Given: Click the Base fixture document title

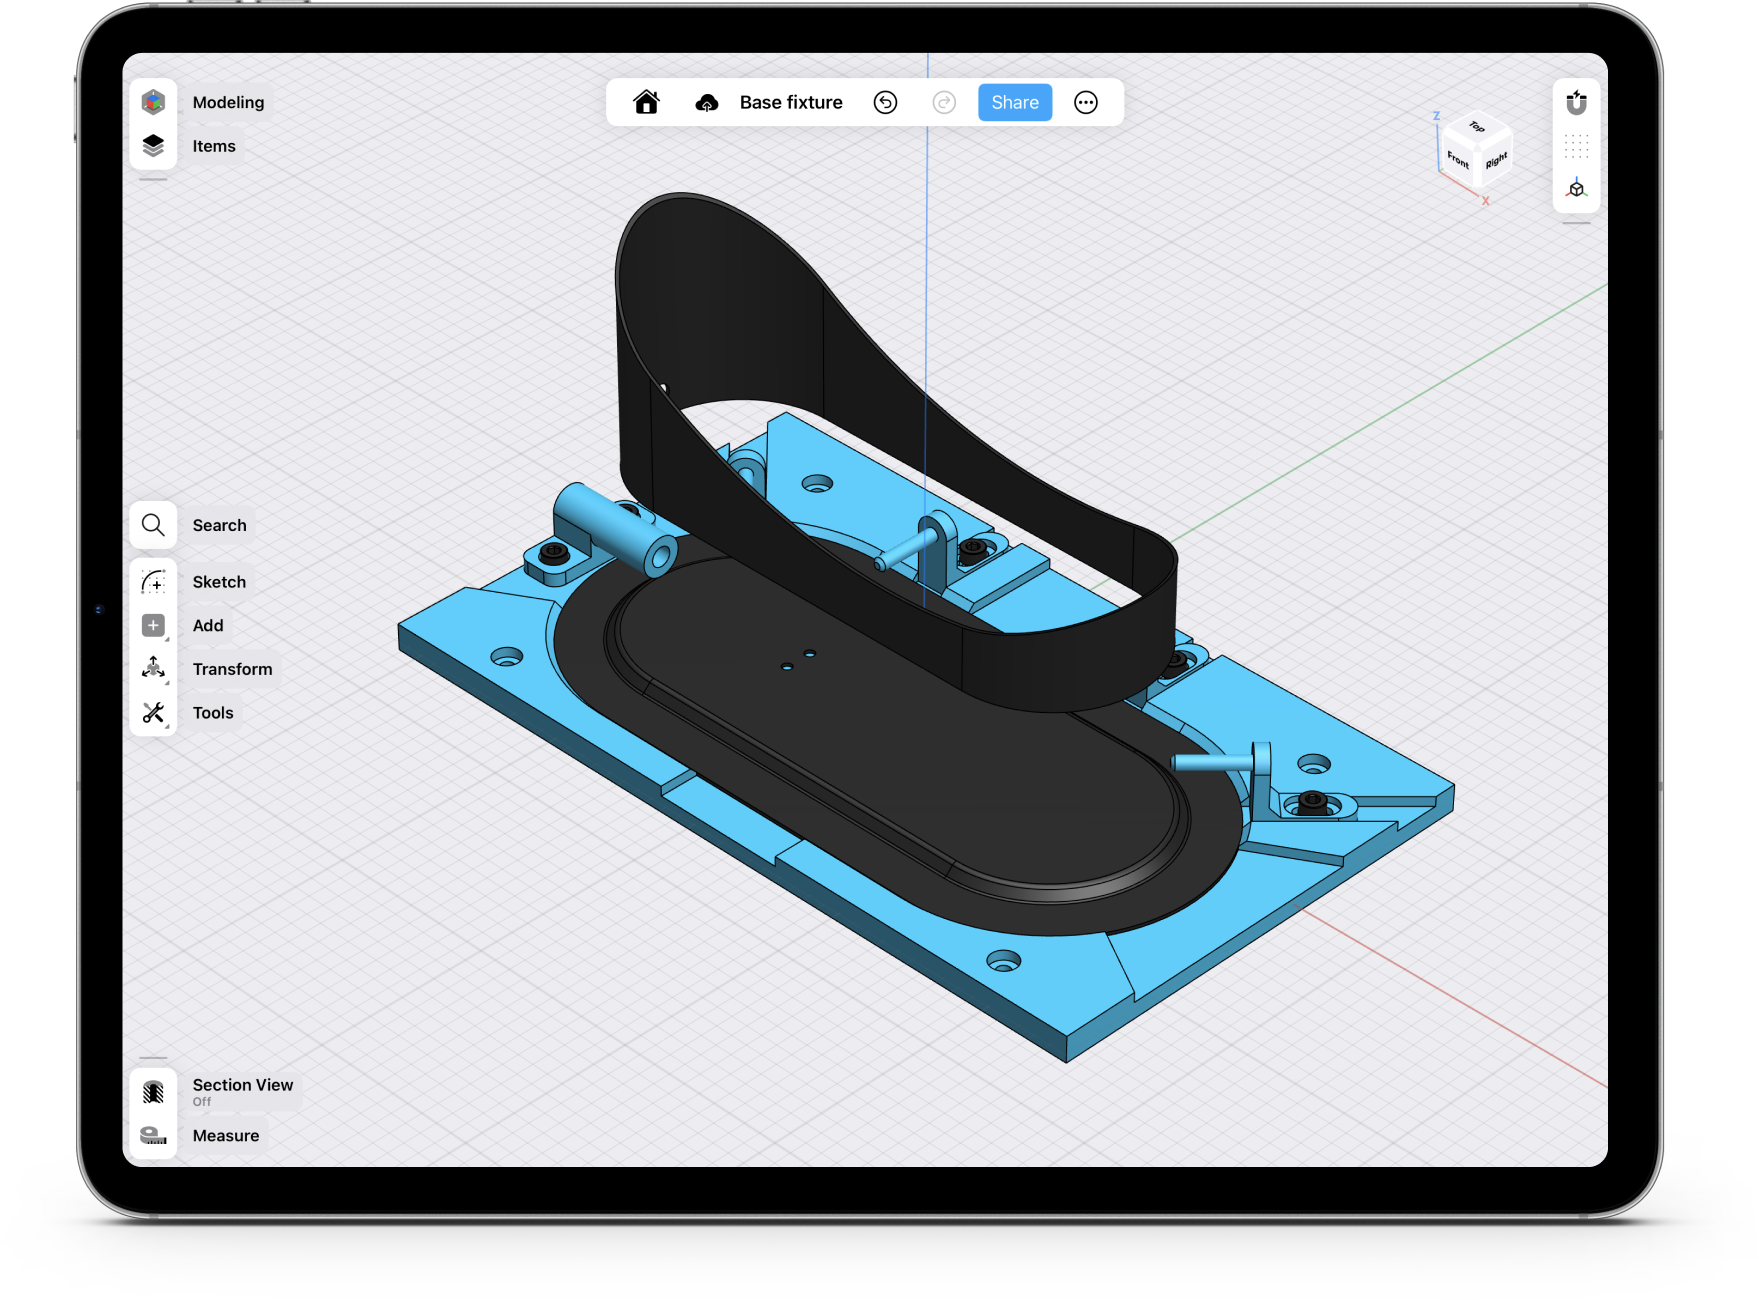Looking at the screenshot, I should pyautogui.click(x=791, y=102).
